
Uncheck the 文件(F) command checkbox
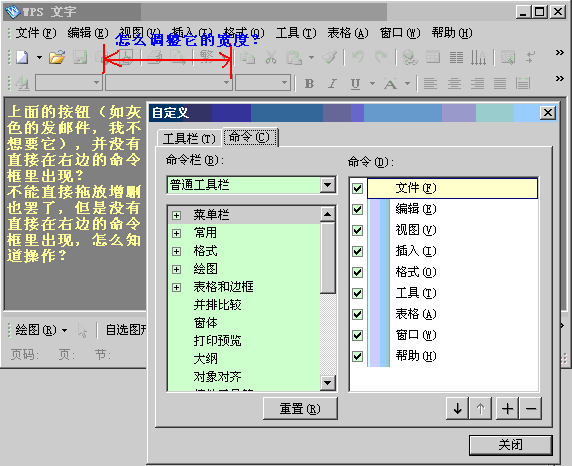click(357, 188)
